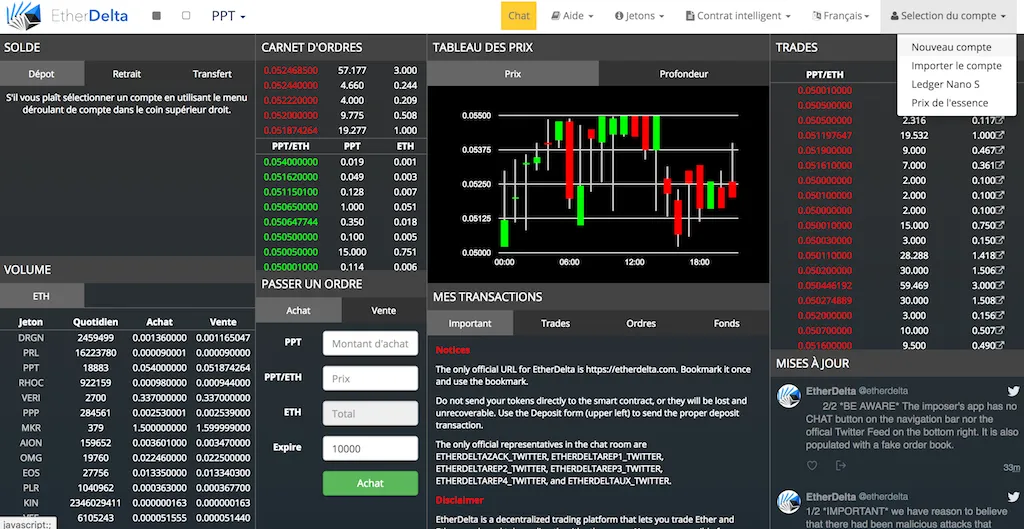Expand the Jetons menu

pyautogui.click(x=639, y=16)
